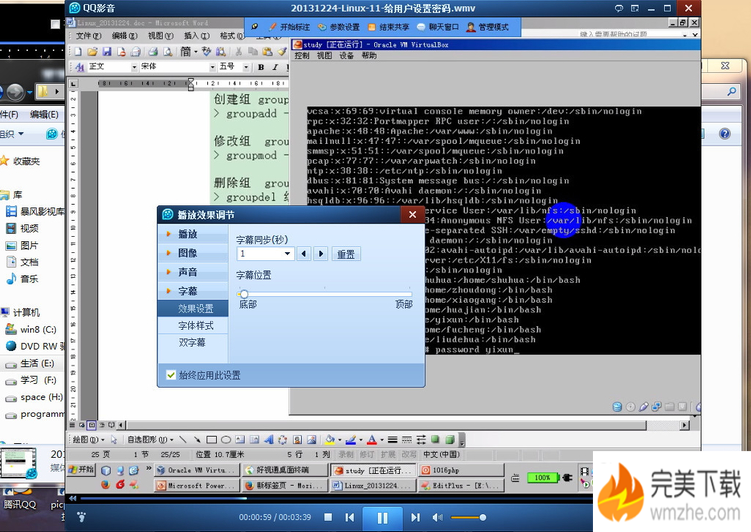Open the 插入 menu in Word
Screen dimensions: 751x532
coord(197,36)
